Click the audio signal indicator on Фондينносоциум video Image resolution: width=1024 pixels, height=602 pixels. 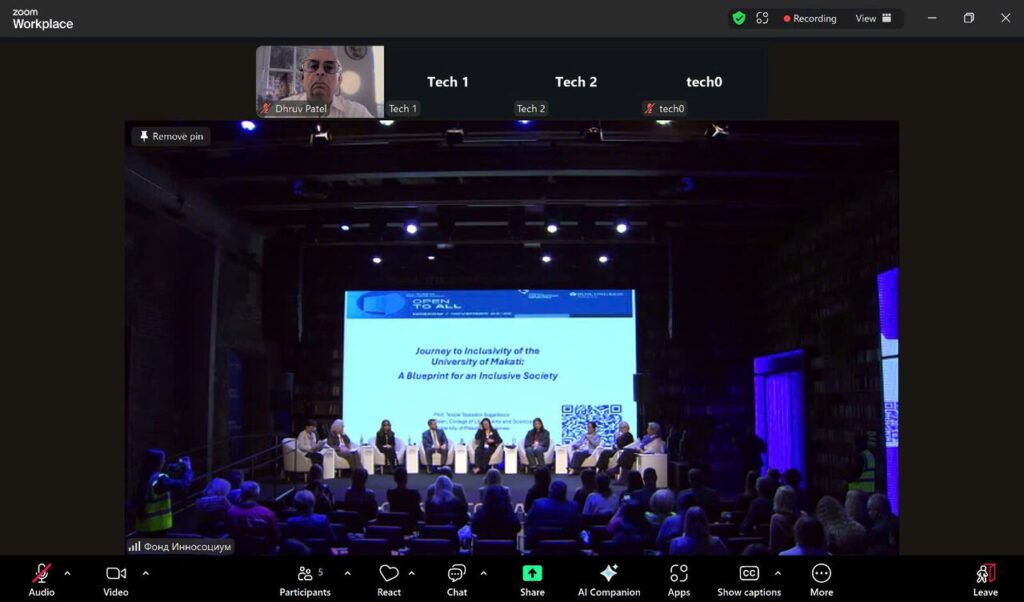pyautogui.click(x=135, y=547)
